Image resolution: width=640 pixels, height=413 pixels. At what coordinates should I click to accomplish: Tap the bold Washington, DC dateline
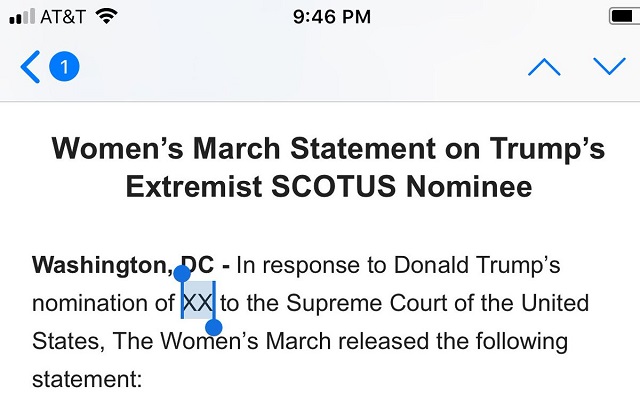tap(123, 265)
